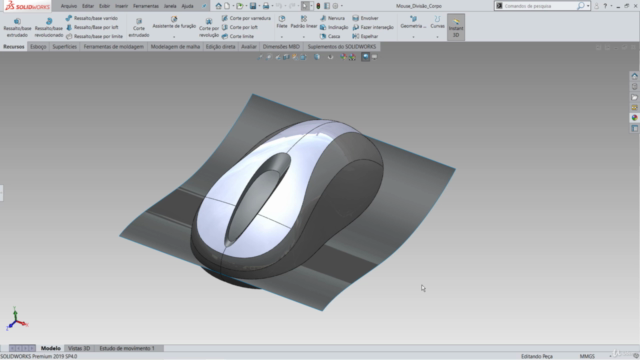Screen dimensions: 640x360
Task: Apply the Filete tool
Action: [x=282, y=22]
